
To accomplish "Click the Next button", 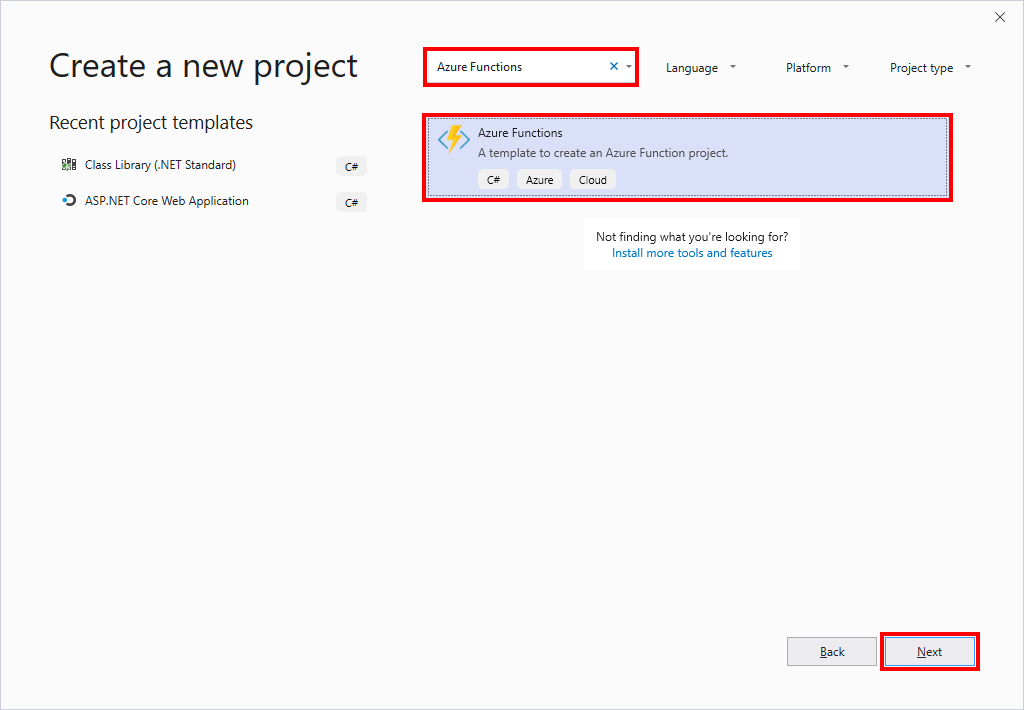I will pos(929,651).
